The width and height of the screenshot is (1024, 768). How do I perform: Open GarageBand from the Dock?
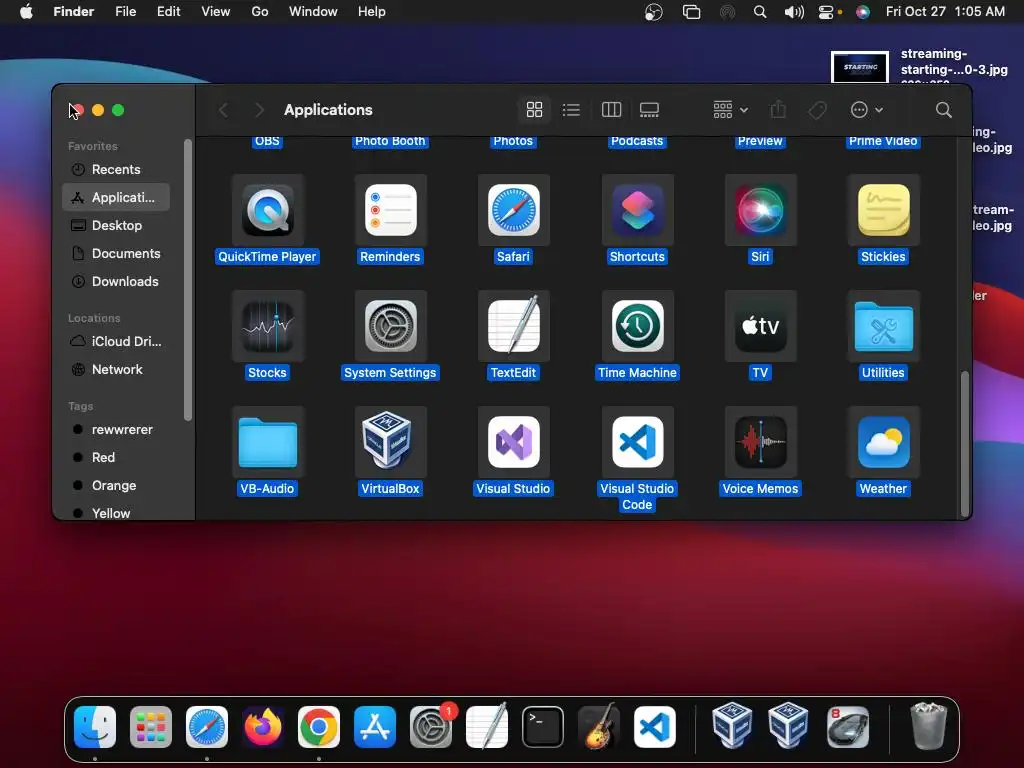click(x=599, y=726)
